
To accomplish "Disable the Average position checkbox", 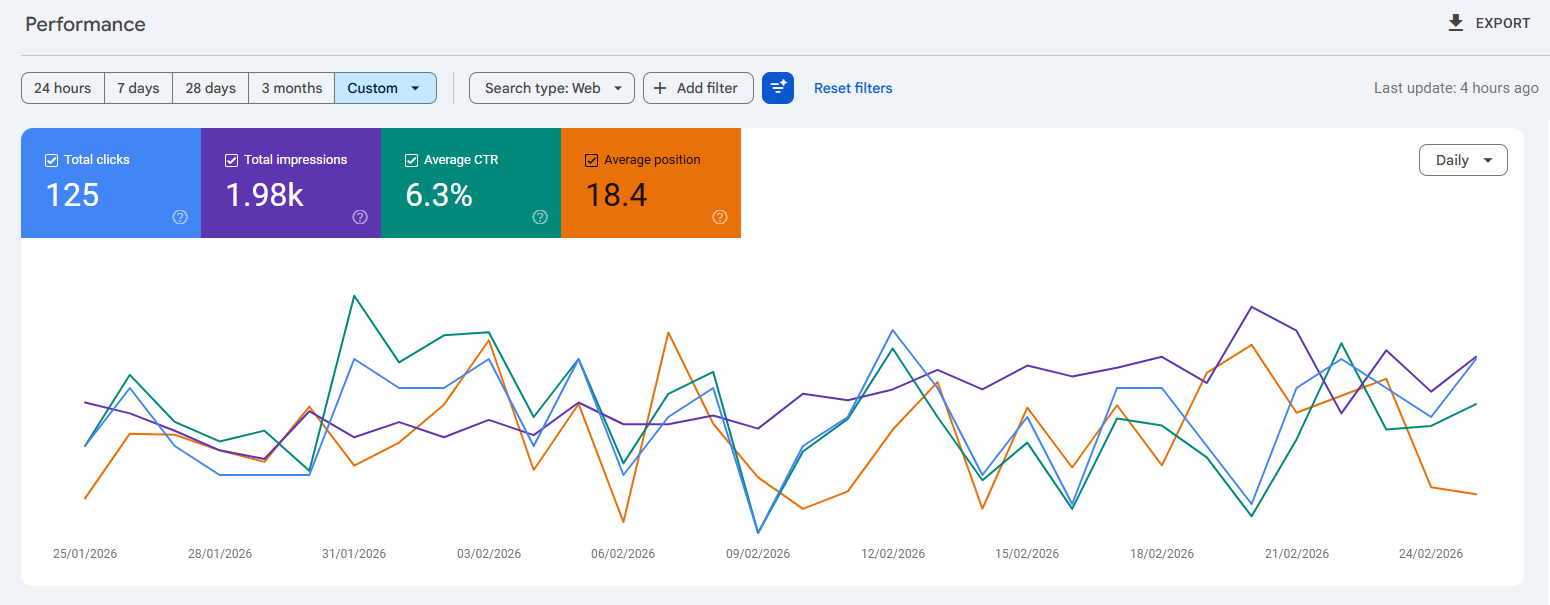I will (591, 160).
